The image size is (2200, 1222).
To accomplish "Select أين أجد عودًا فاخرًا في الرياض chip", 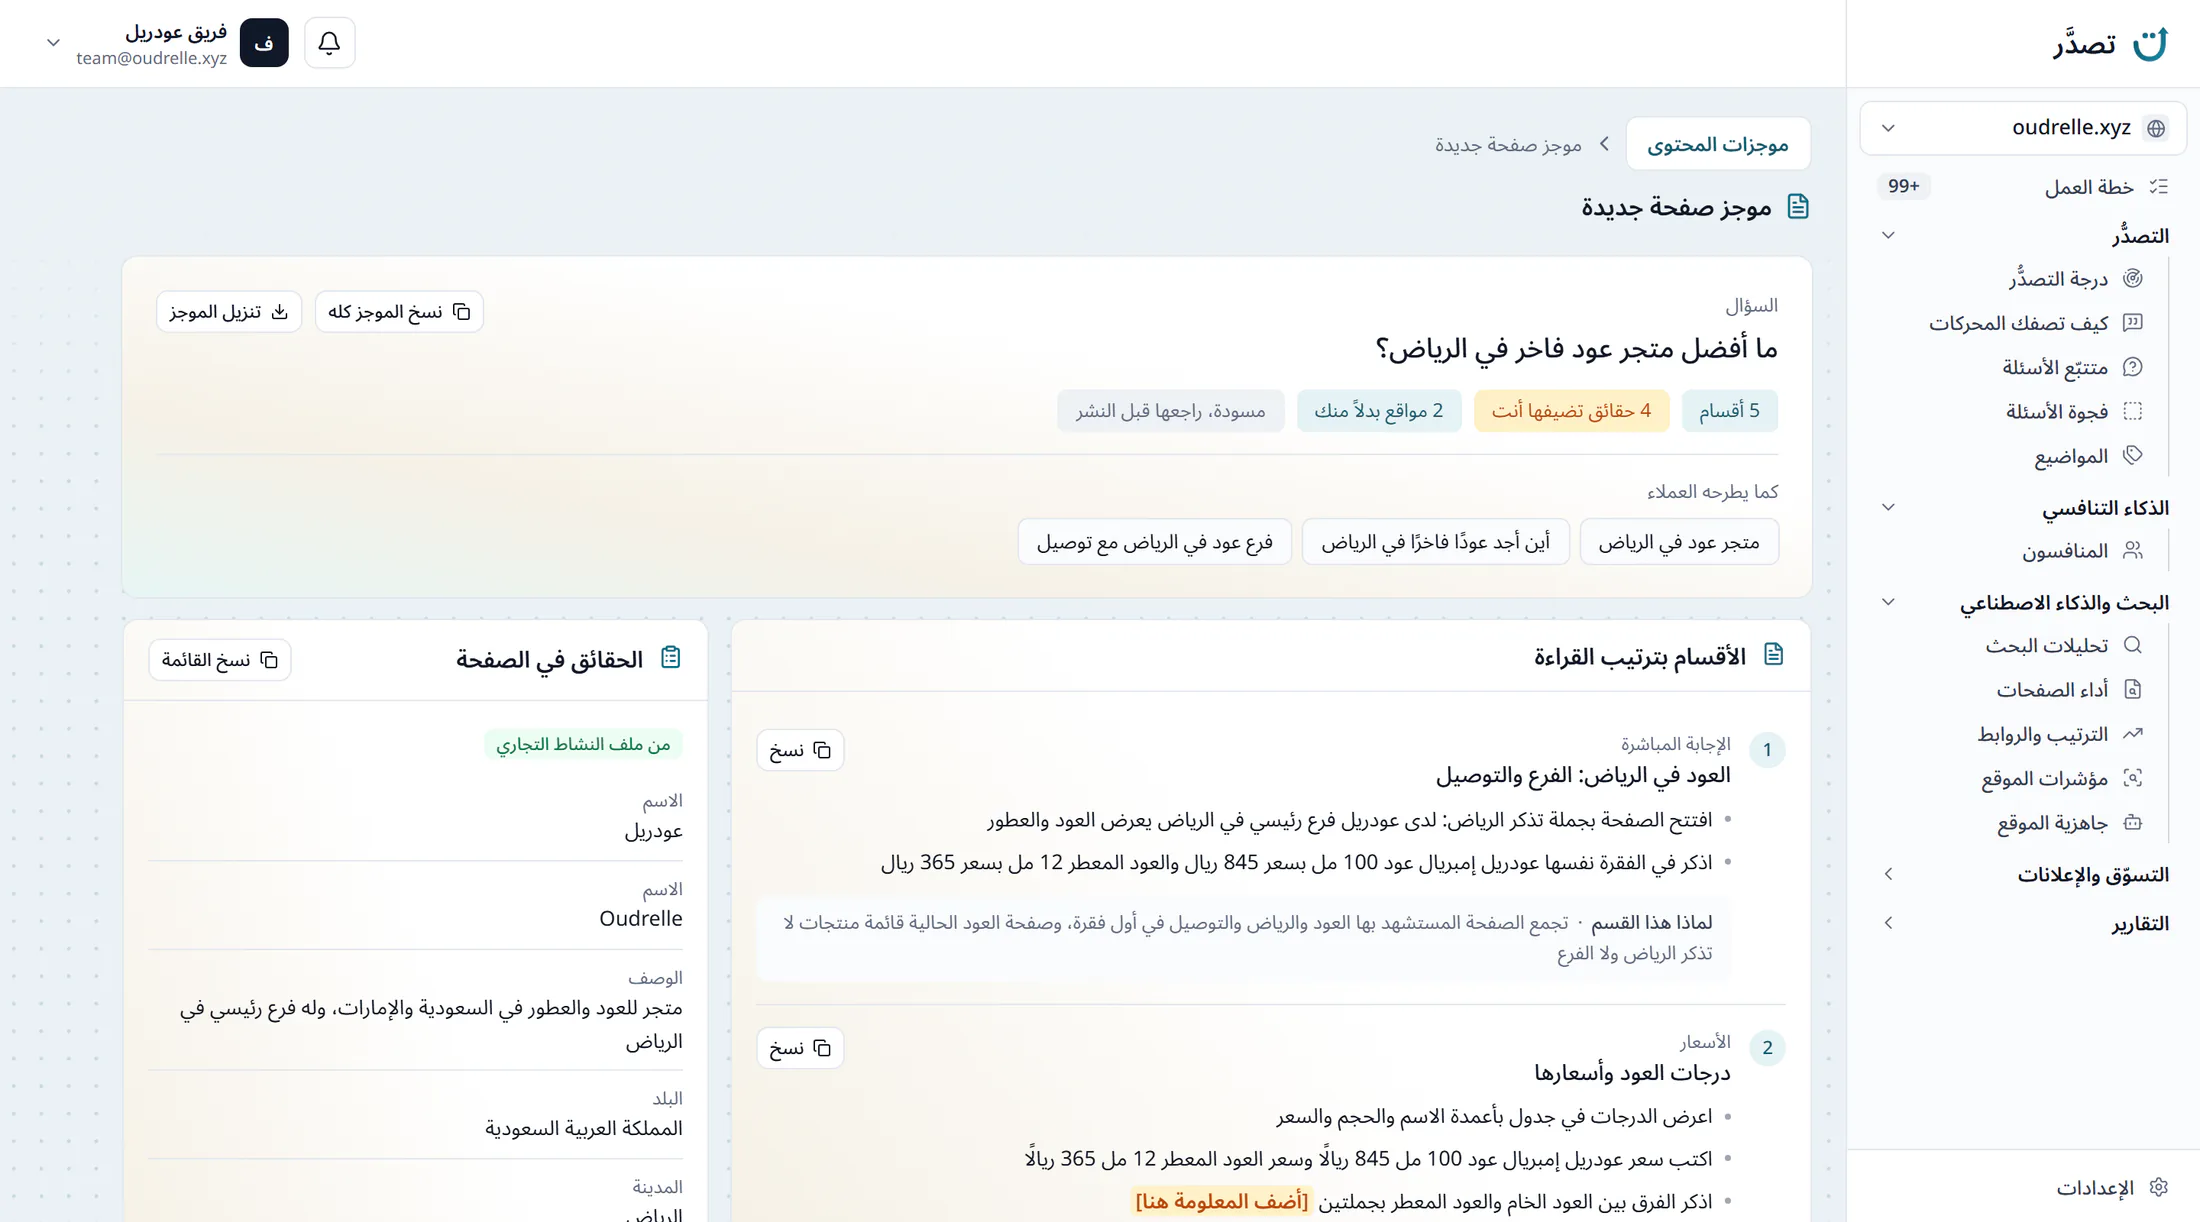I will [x=1436, y=542].
